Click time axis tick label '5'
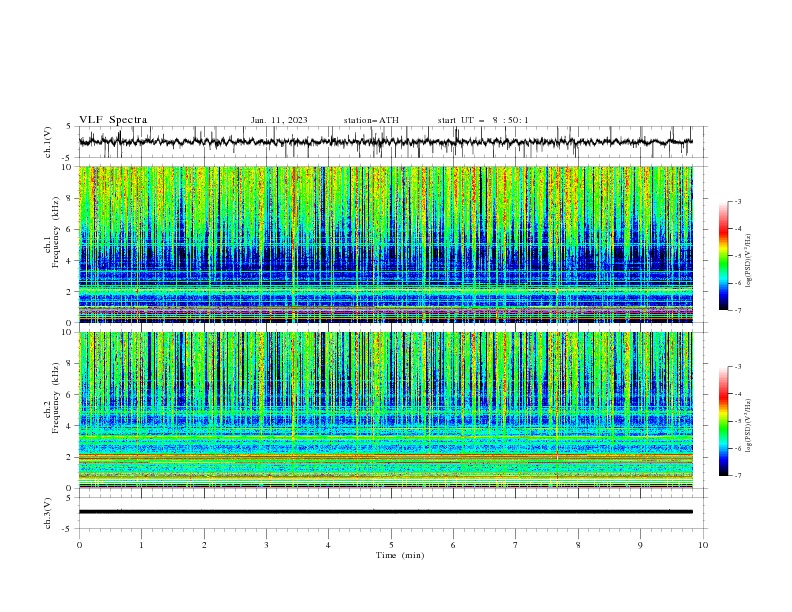This screenshot has width=792, height=612. 391,545
